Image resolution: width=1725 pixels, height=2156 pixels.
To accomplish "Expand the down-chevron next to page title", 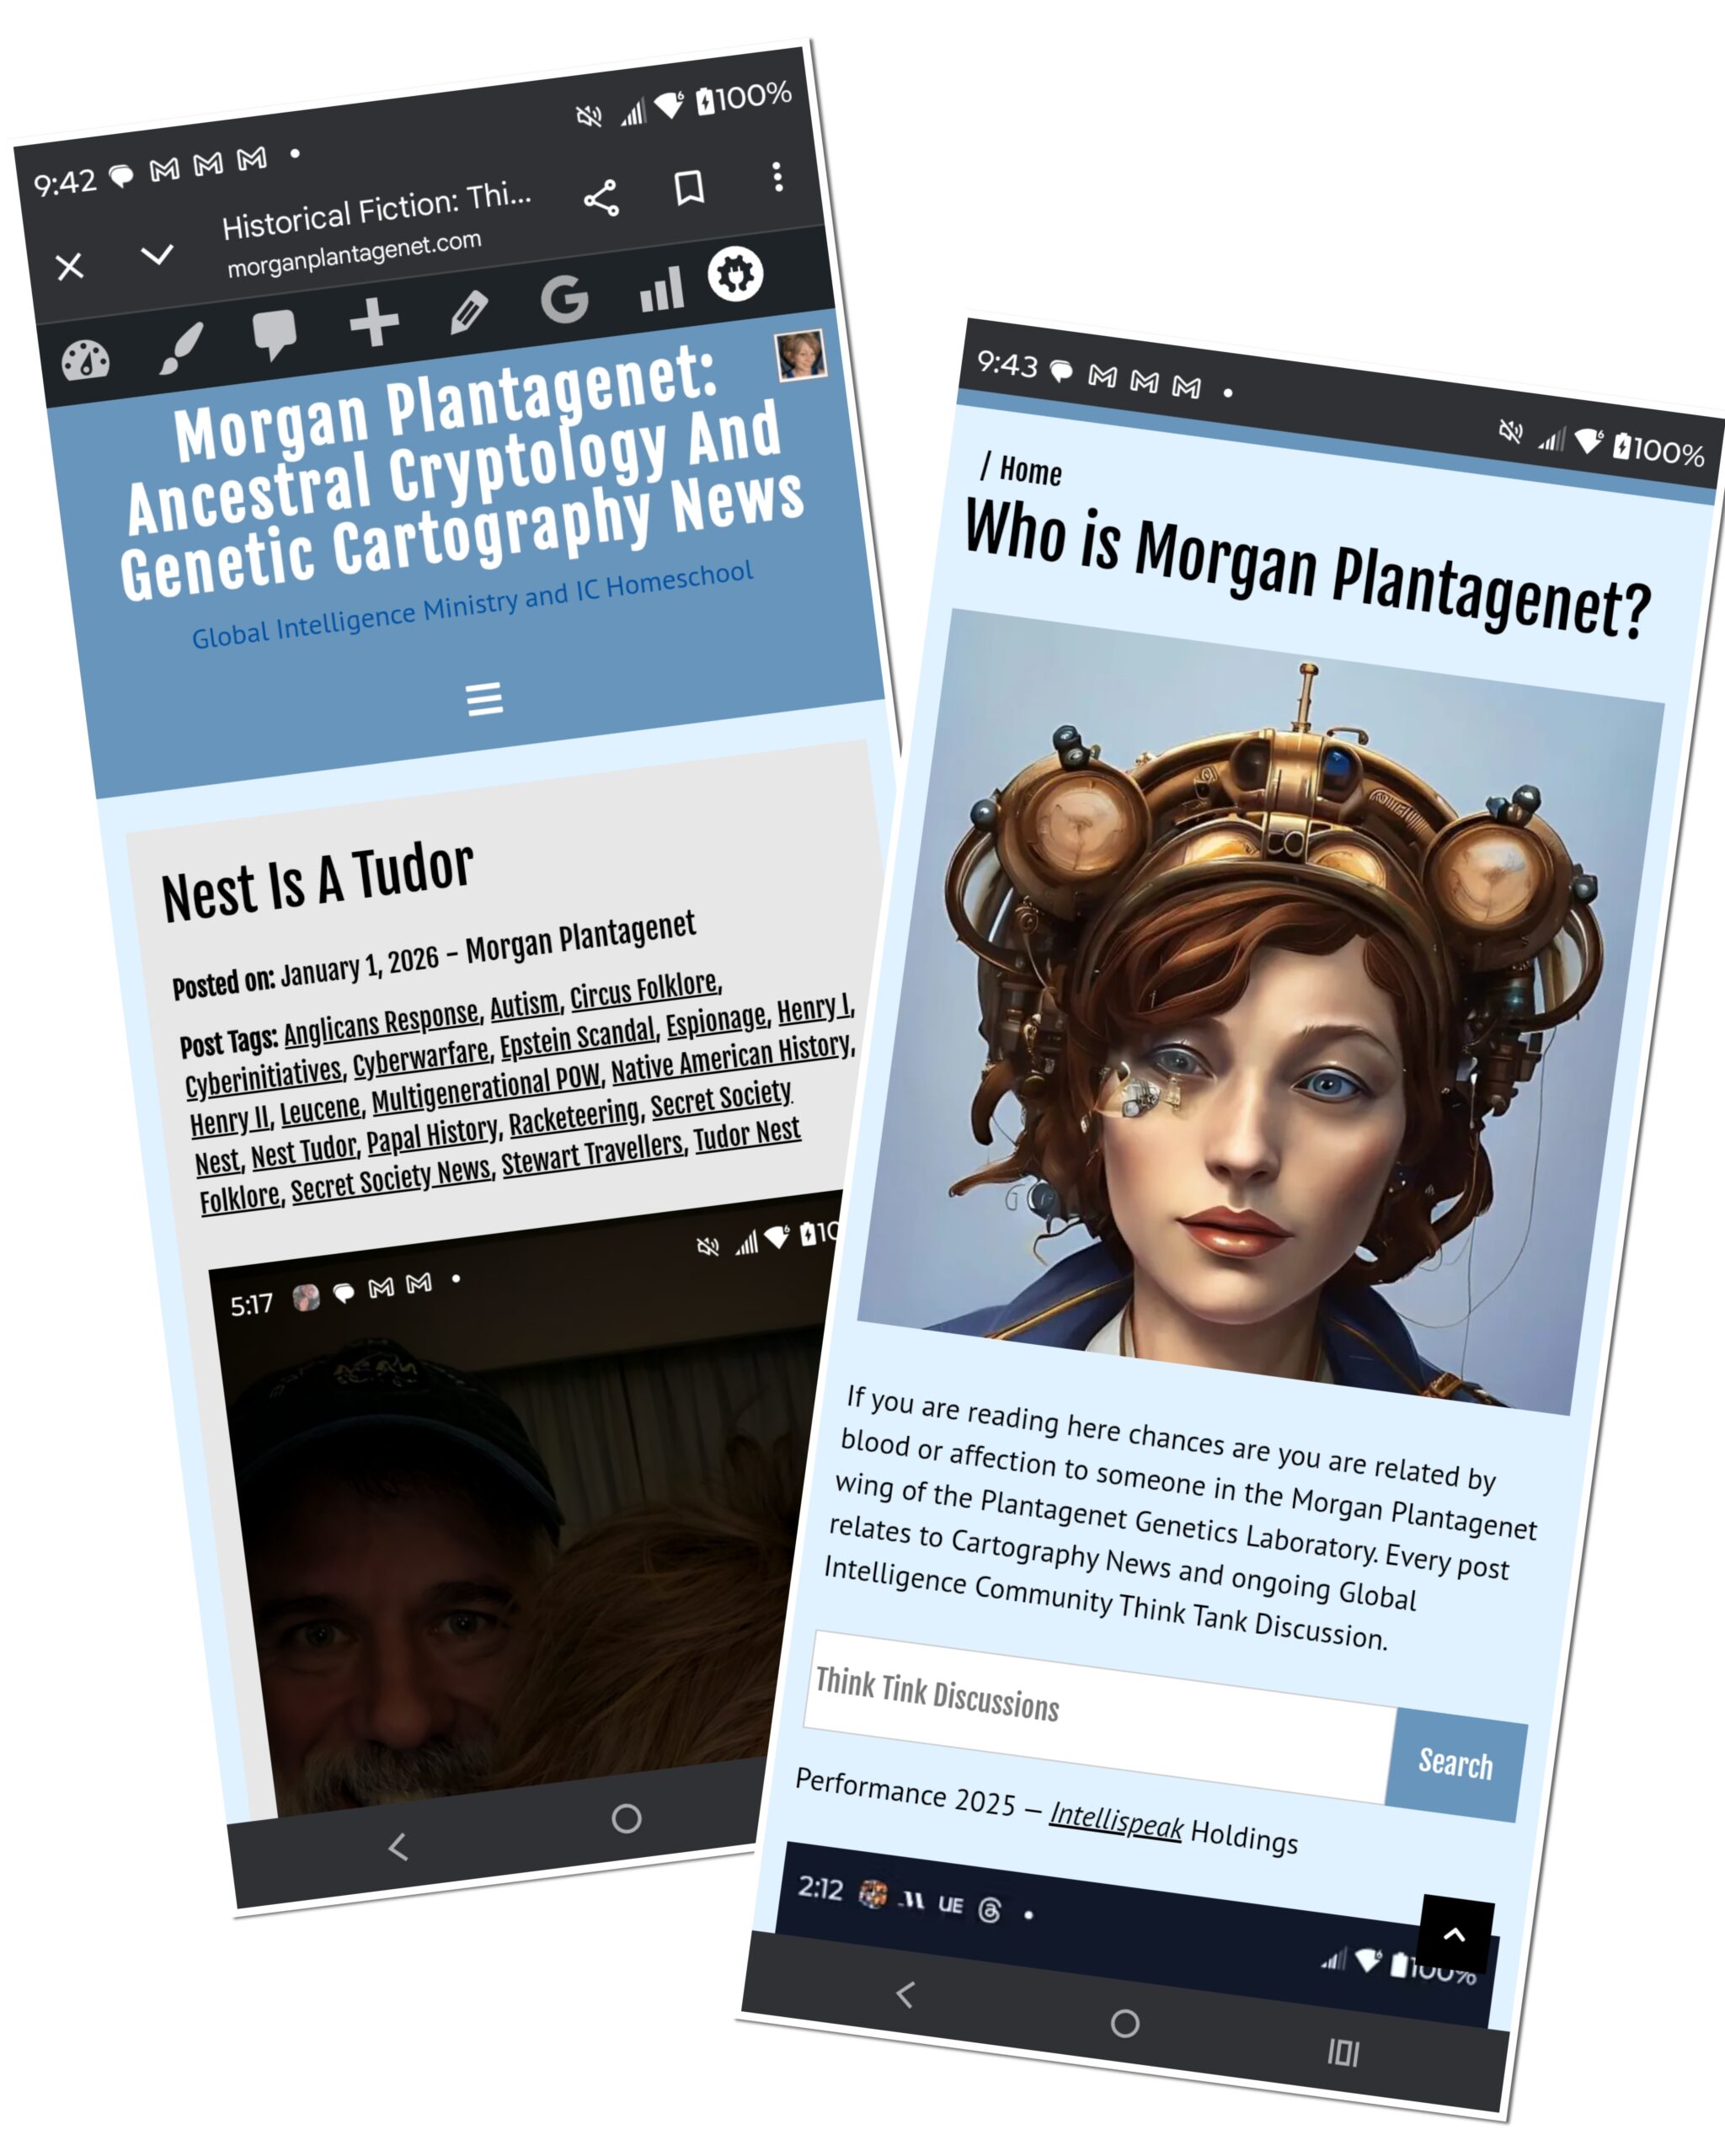I will click(156, 255).
